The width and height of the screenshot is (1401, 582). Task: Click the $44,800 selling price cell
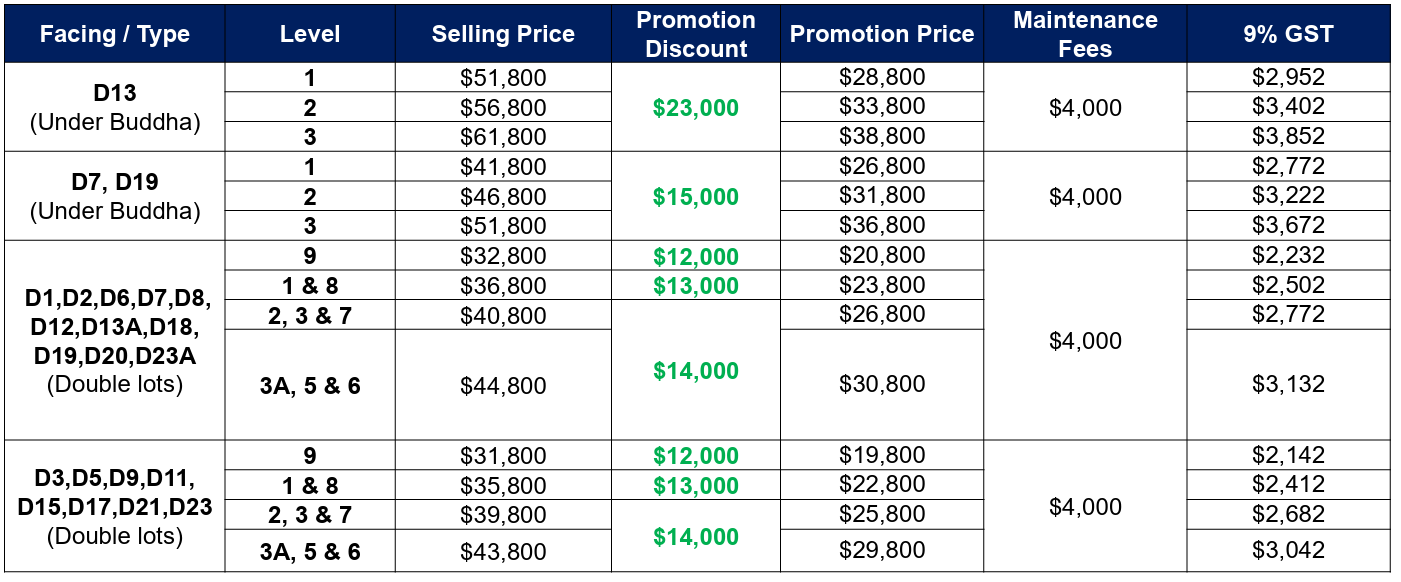tap(503, 385)
